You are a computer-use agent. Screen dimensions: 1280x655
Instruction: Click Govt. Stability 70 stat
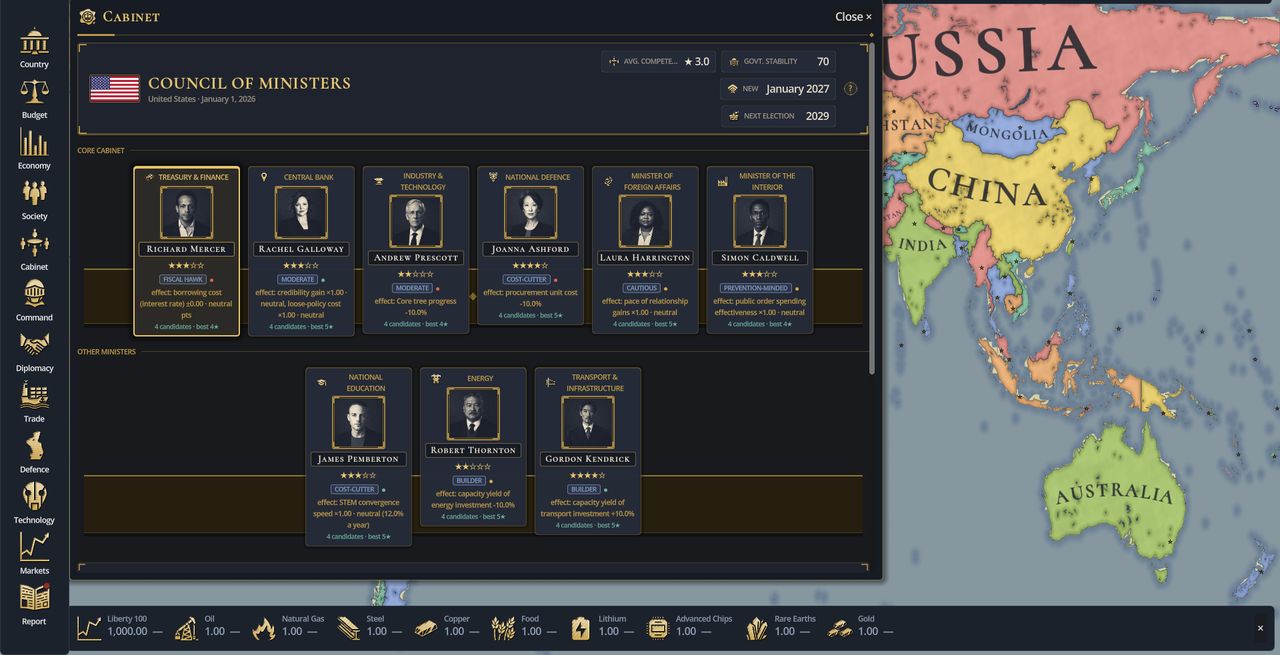779,62
